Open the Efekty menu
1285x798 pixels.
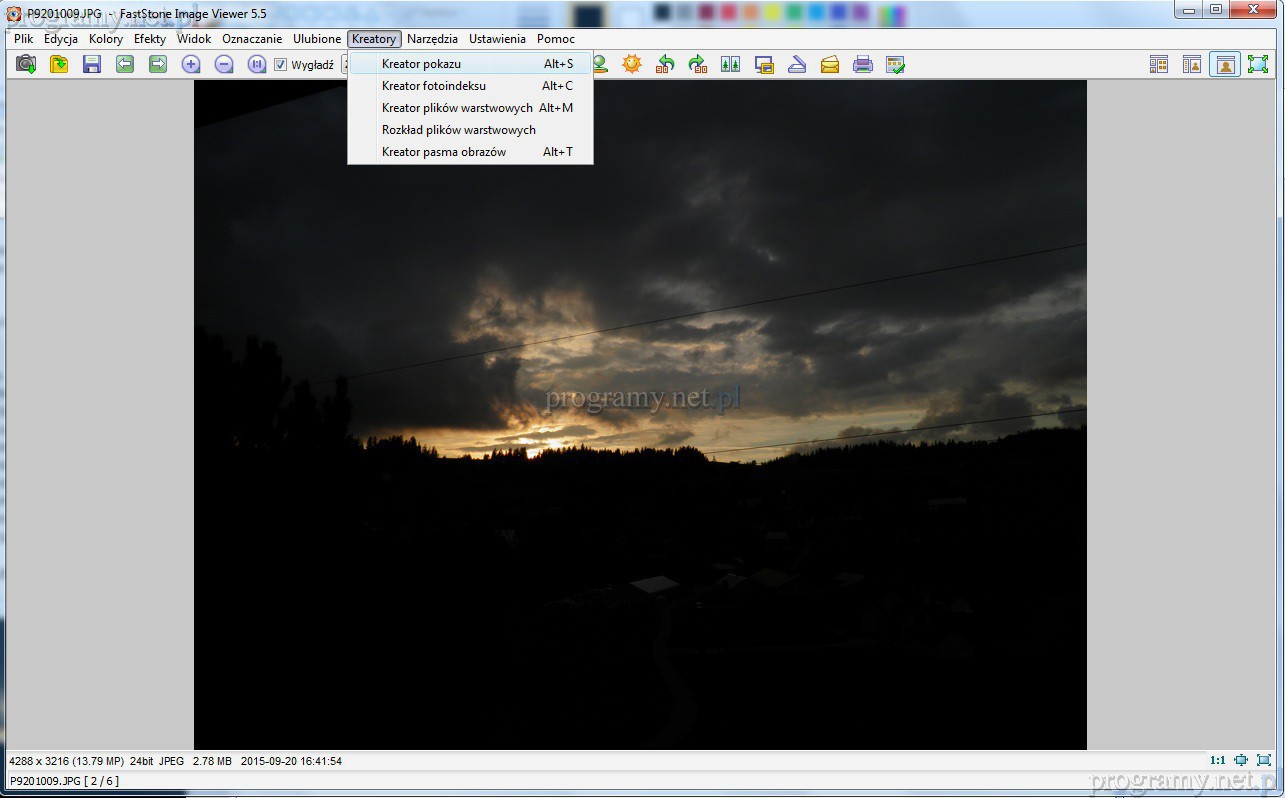click(150, 39)
